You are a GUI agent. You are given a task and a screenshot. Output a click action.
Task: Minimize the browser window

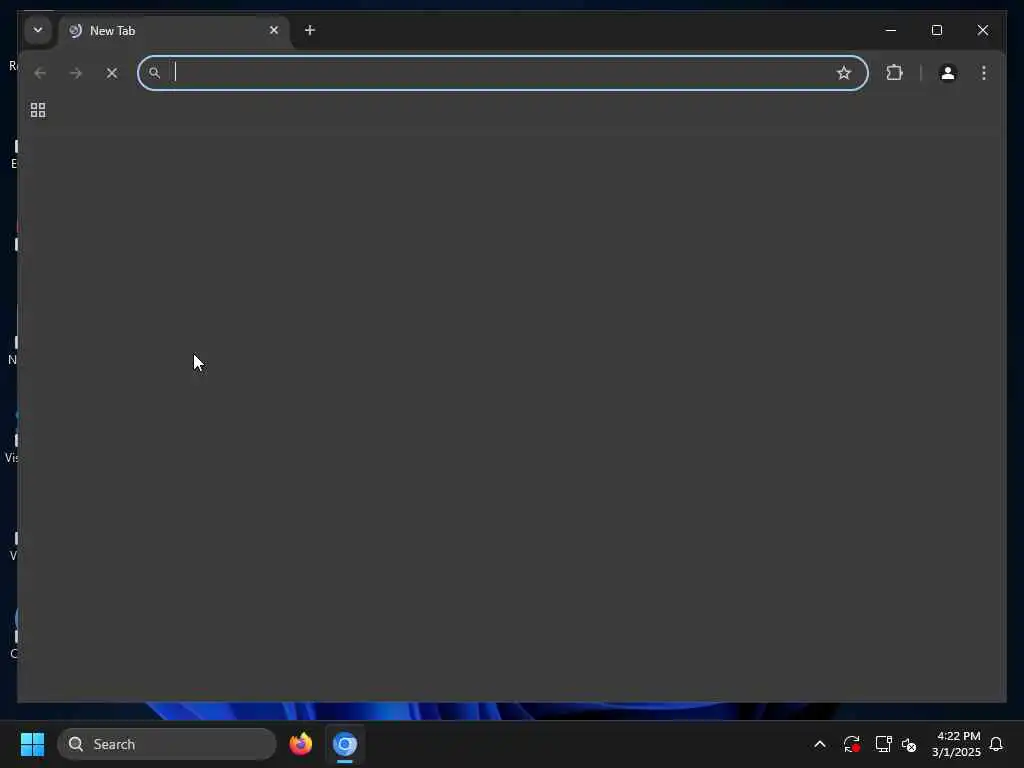[891, 30]
